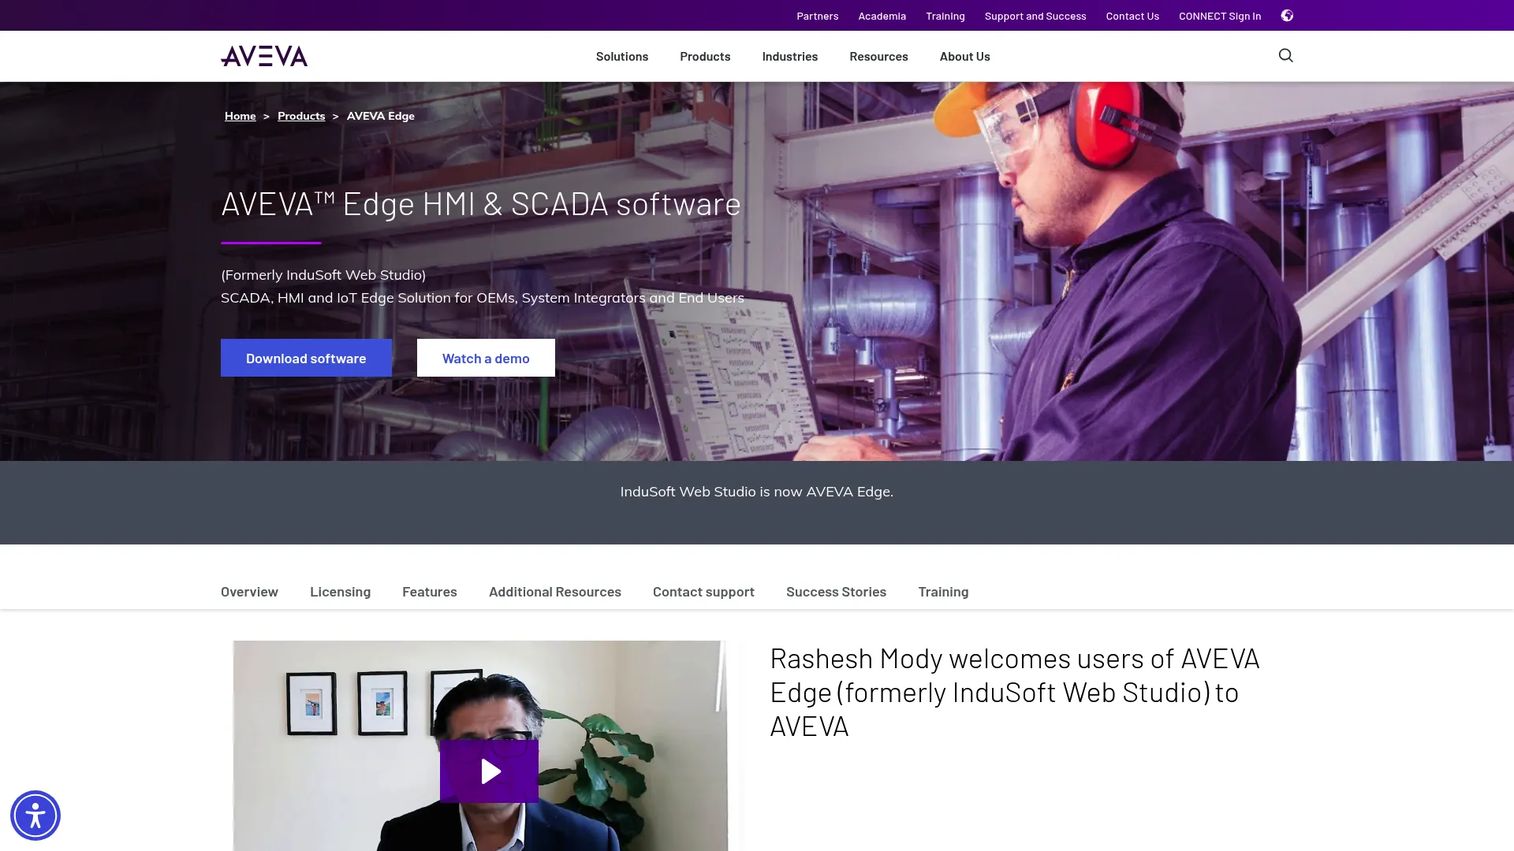This screenshot has height=851, width=1514.
Task: Click the Download software button
Action: click(306, 358)
